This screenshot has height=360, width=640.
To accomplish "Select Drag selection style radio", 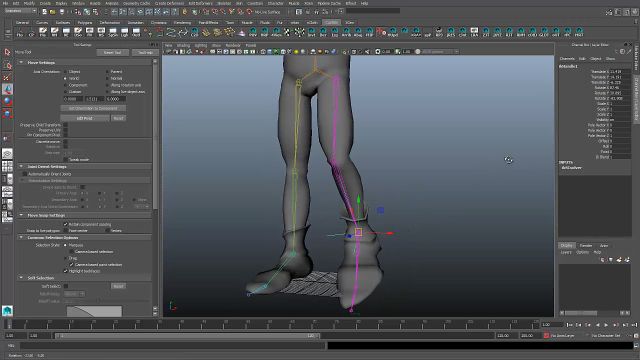I will tap(65, 258).
